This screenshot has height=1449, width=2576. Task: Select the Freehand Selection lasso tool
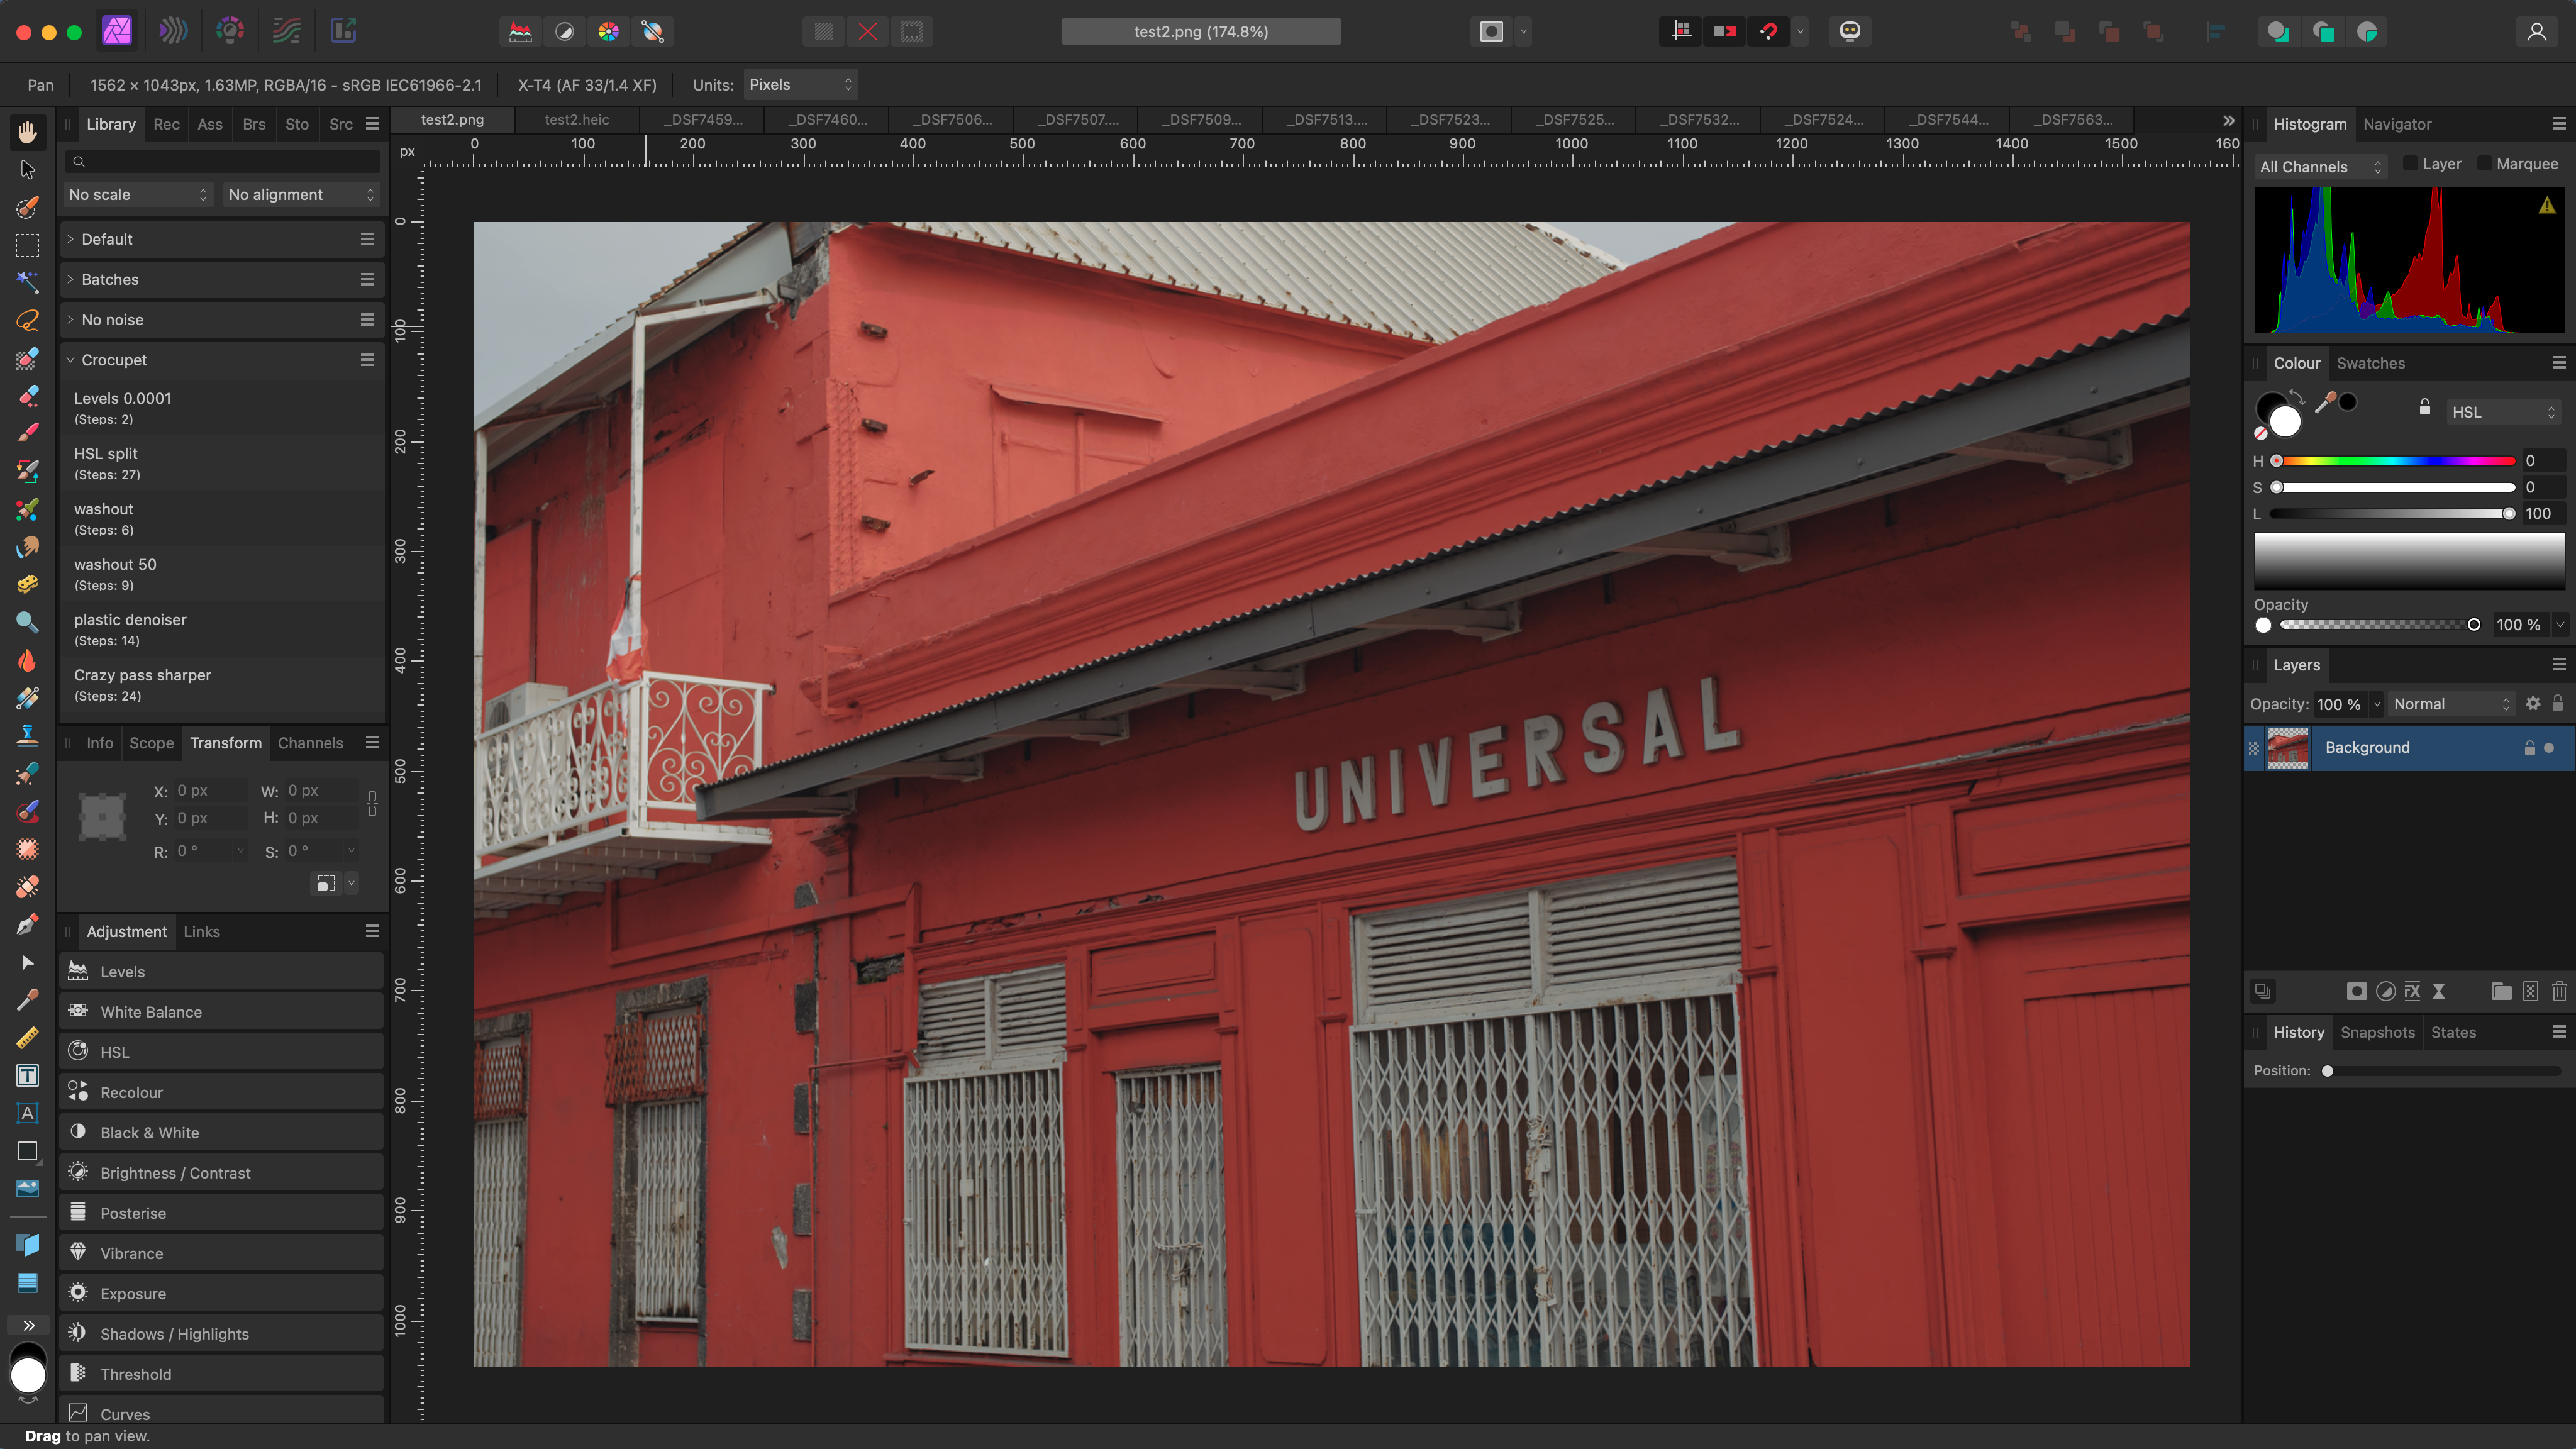(27, 320)
